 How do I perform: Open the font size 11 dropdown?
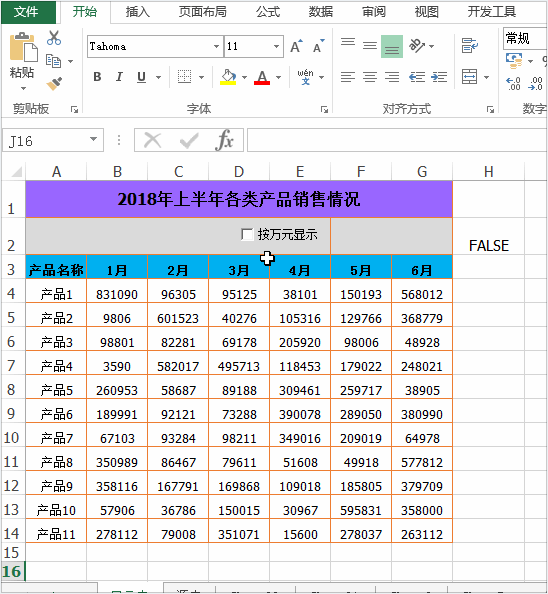click(276, 46)
